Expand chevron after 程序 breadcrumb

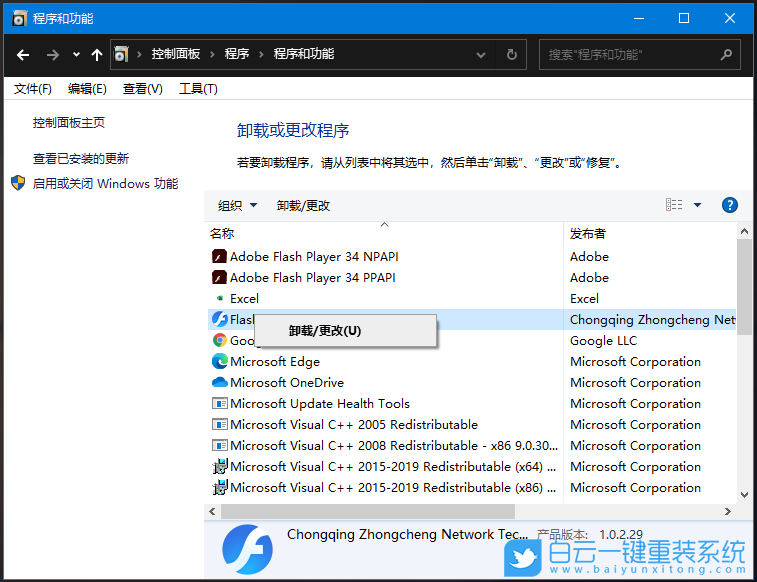click(261, 54)
